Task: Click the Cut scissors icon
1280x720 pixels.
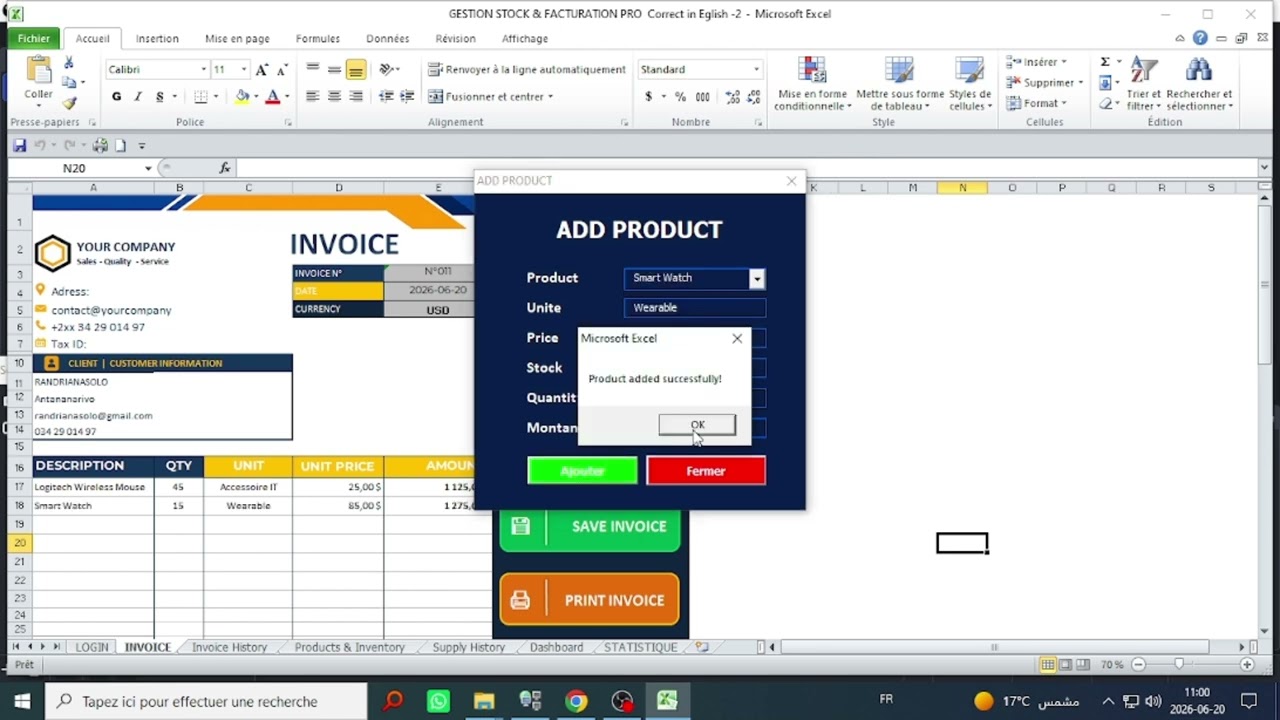Action: click(69, 63)
